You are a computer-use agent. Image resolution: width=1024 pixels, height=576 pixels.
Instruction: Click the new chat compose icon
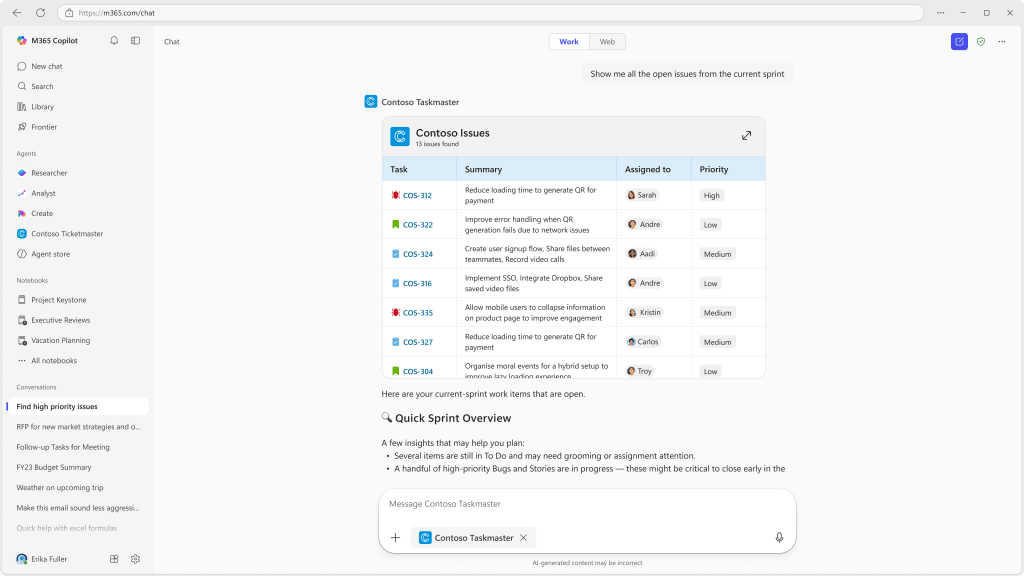959,41
